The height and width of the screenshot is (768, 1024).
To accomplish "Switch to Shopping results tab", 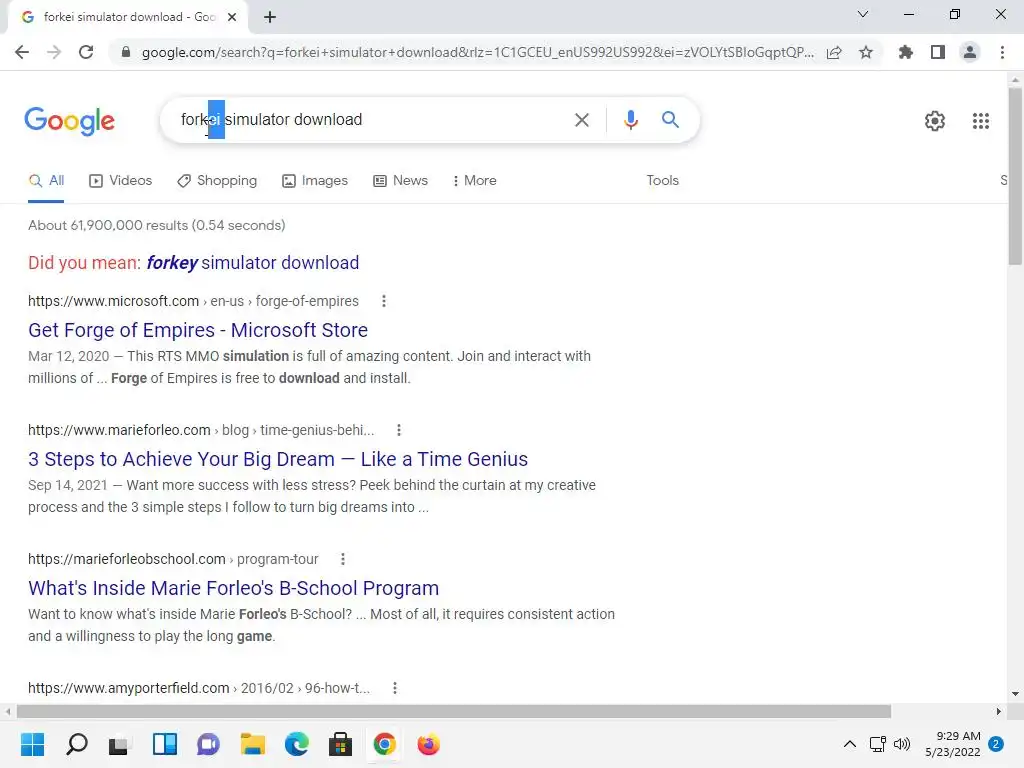I will (x=217, y=181).
